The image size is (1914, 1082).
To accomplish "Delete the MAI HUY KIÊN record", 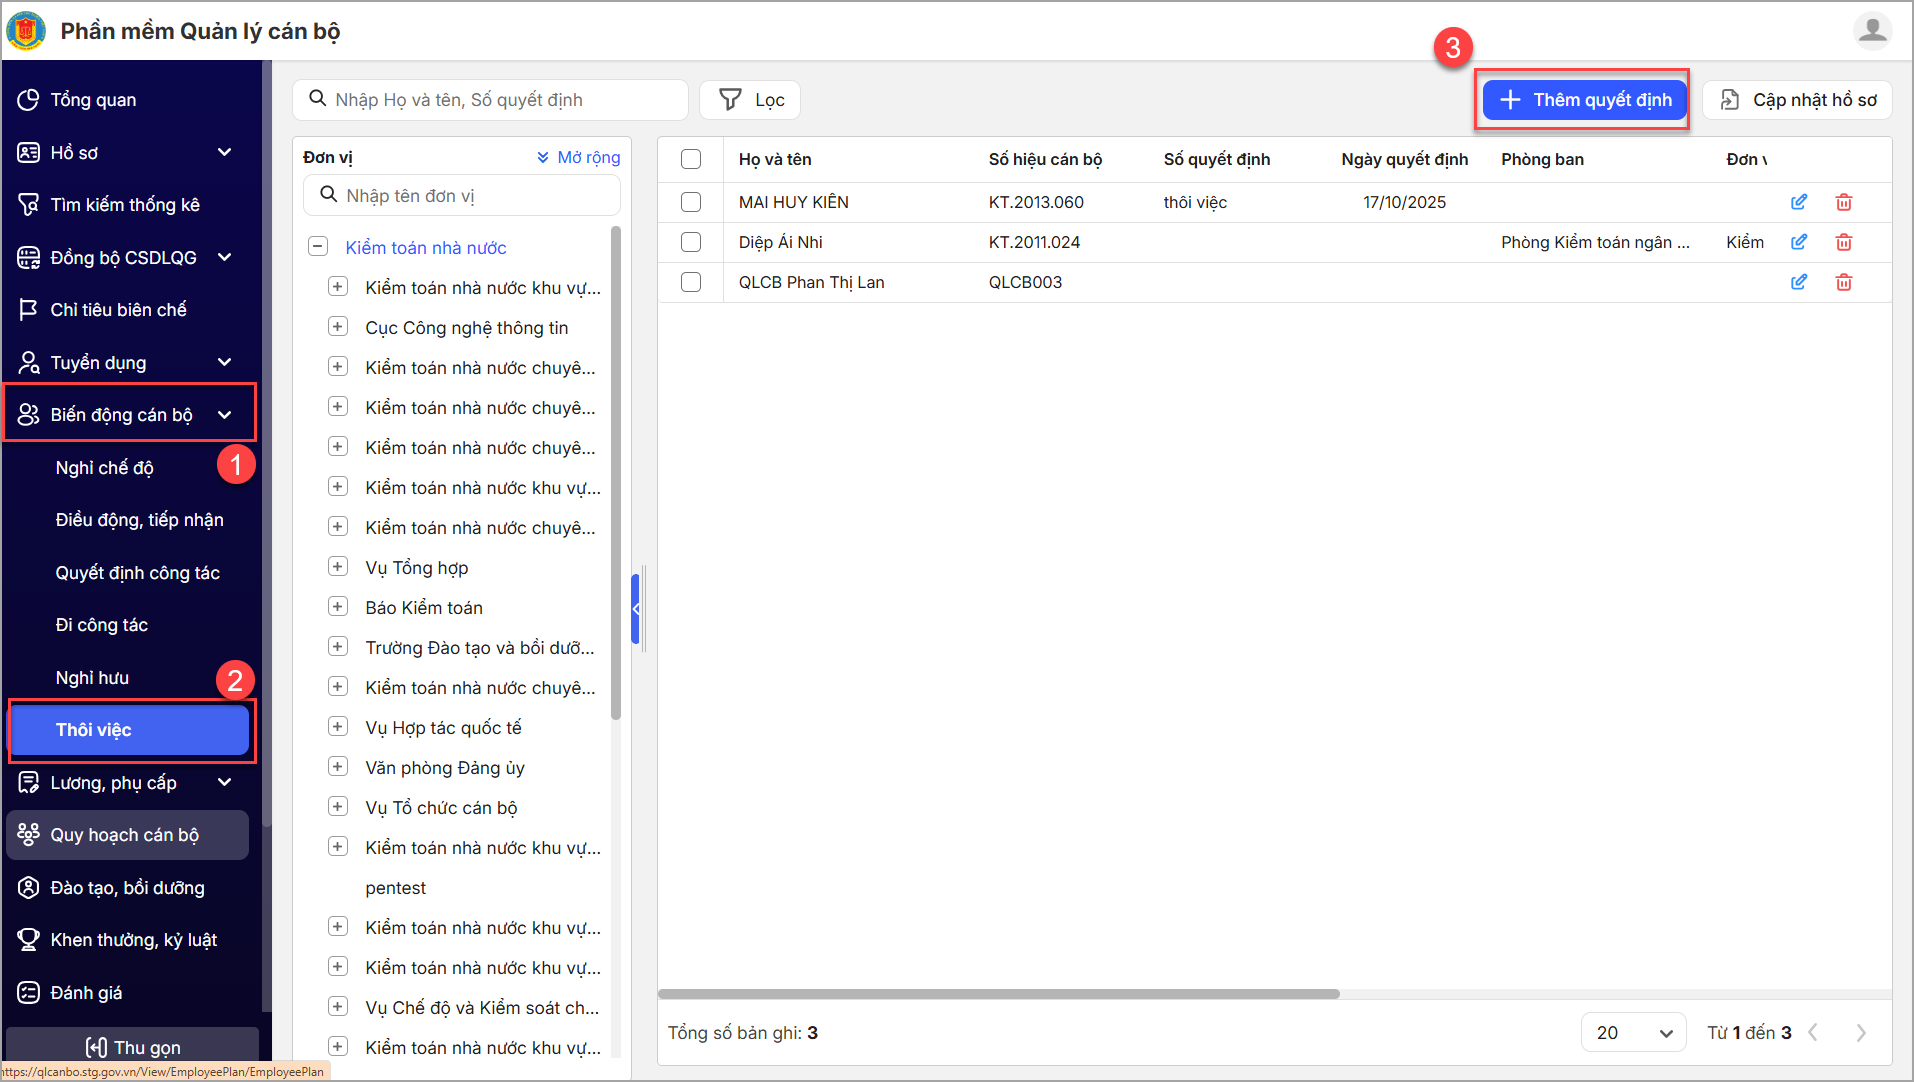I will click(x=1843, y=202).
